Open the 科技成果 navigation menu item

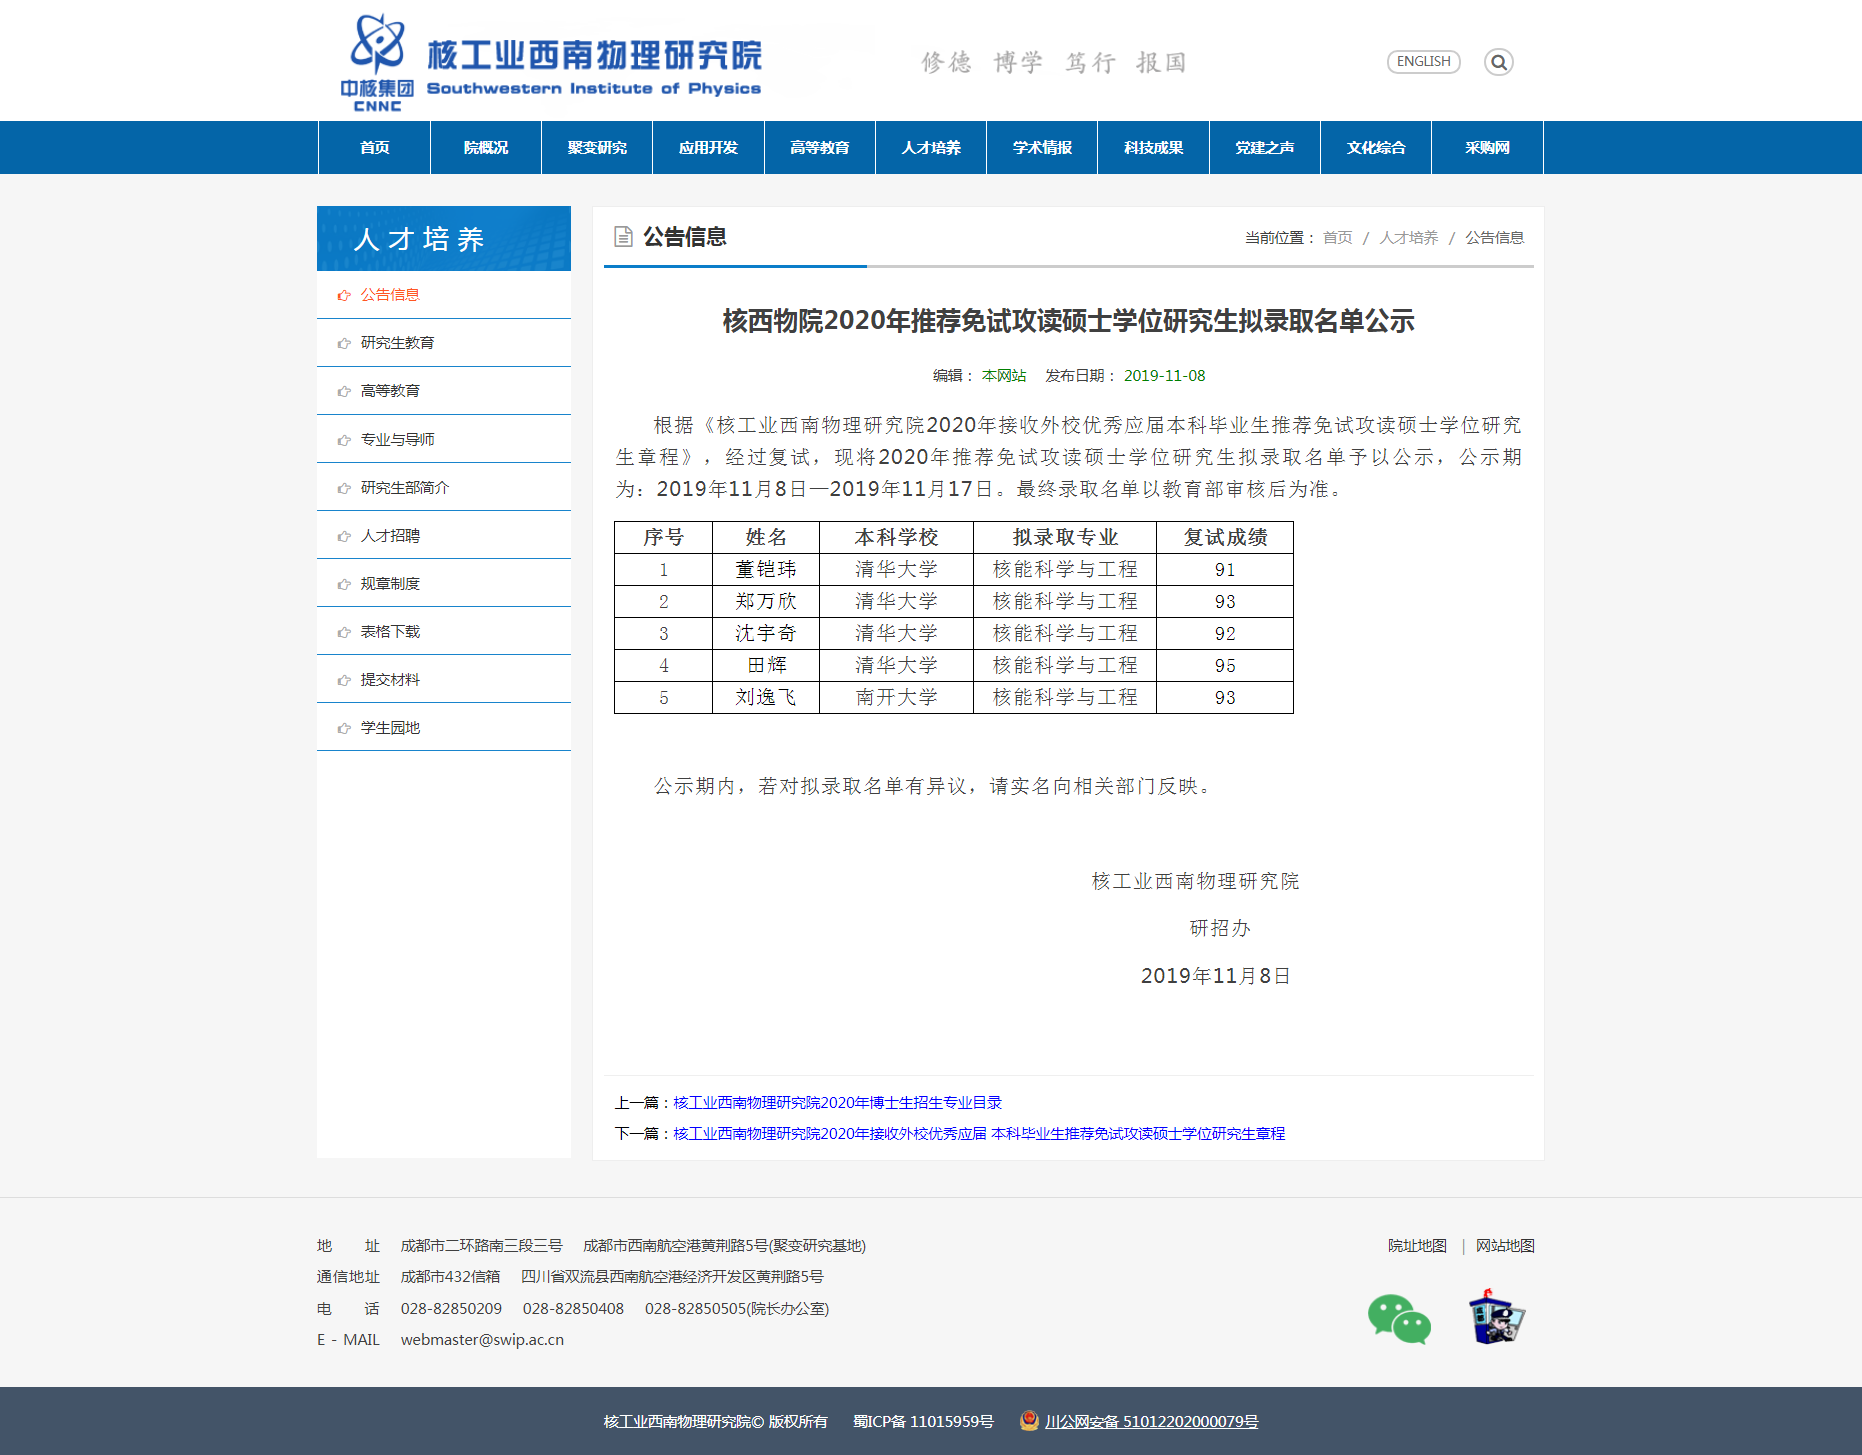pos(1154,148)
